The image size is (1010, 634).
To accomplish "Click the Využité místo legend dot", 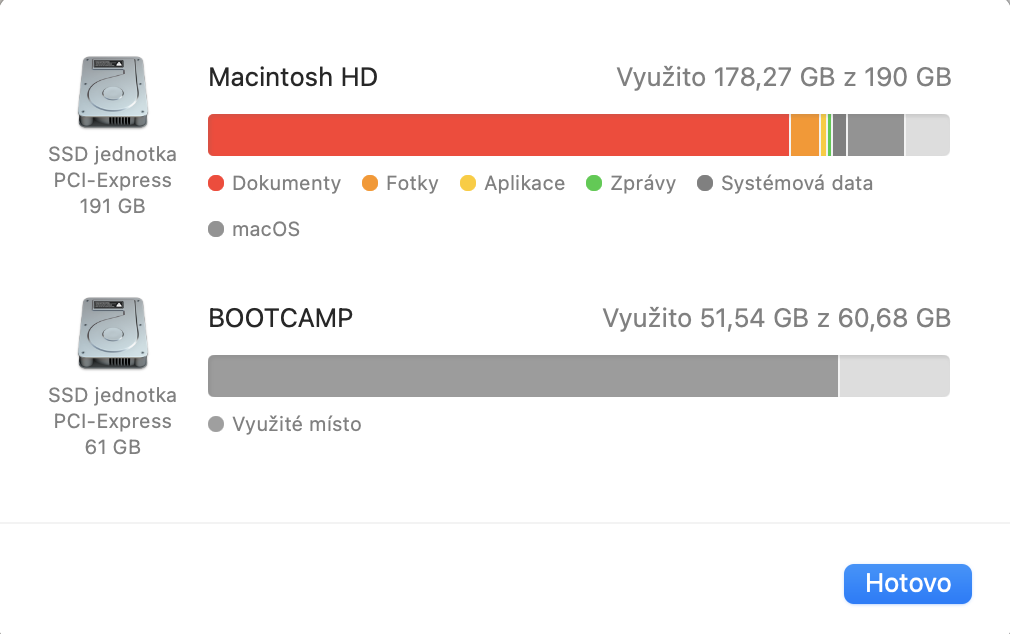I will [x=216, y=425].
